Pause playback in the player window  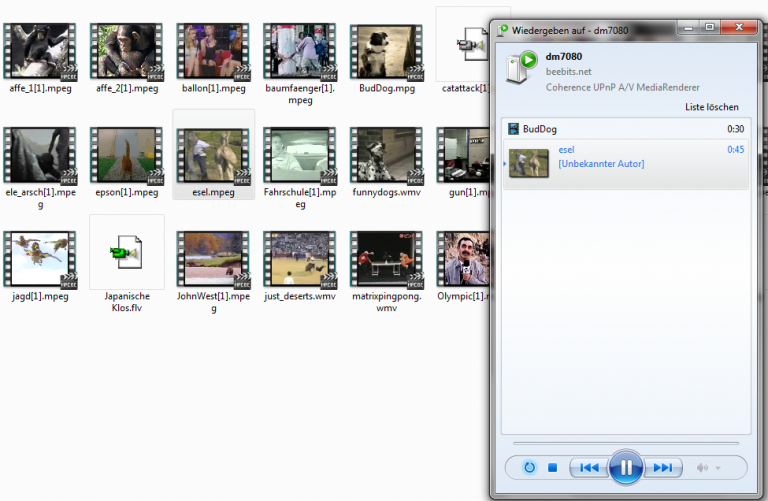626,467
